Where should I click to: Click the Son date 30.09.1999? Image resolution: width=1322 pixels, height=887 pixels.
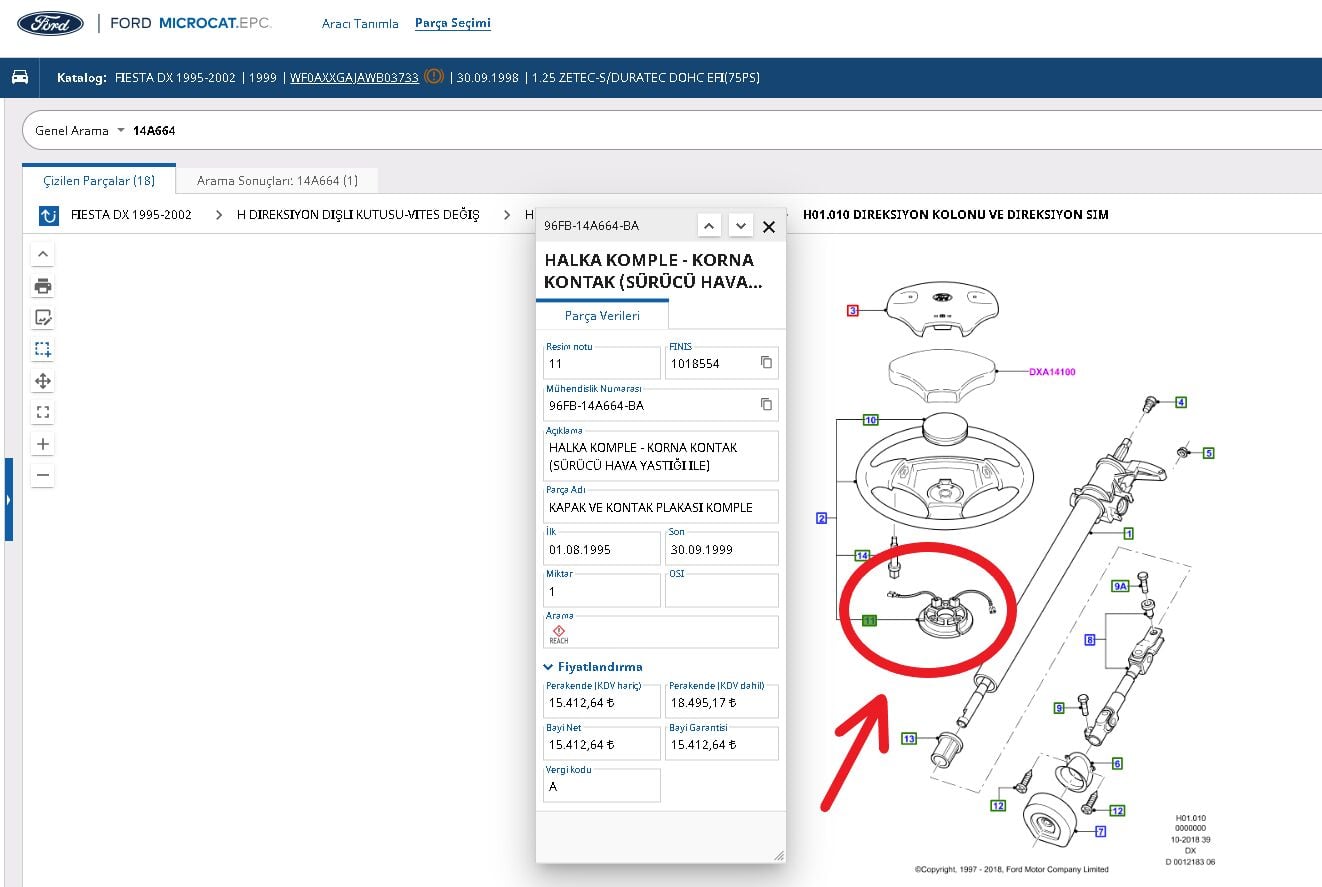(721, 549)
